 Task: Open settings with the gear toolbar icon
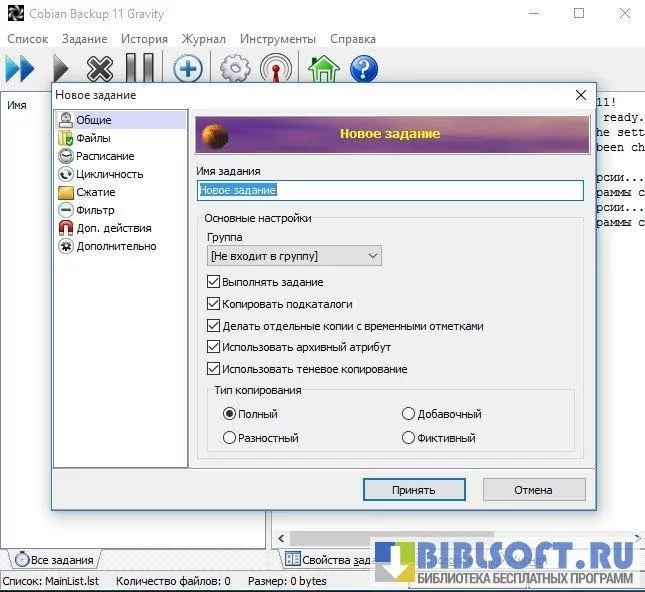click(235, 69)
